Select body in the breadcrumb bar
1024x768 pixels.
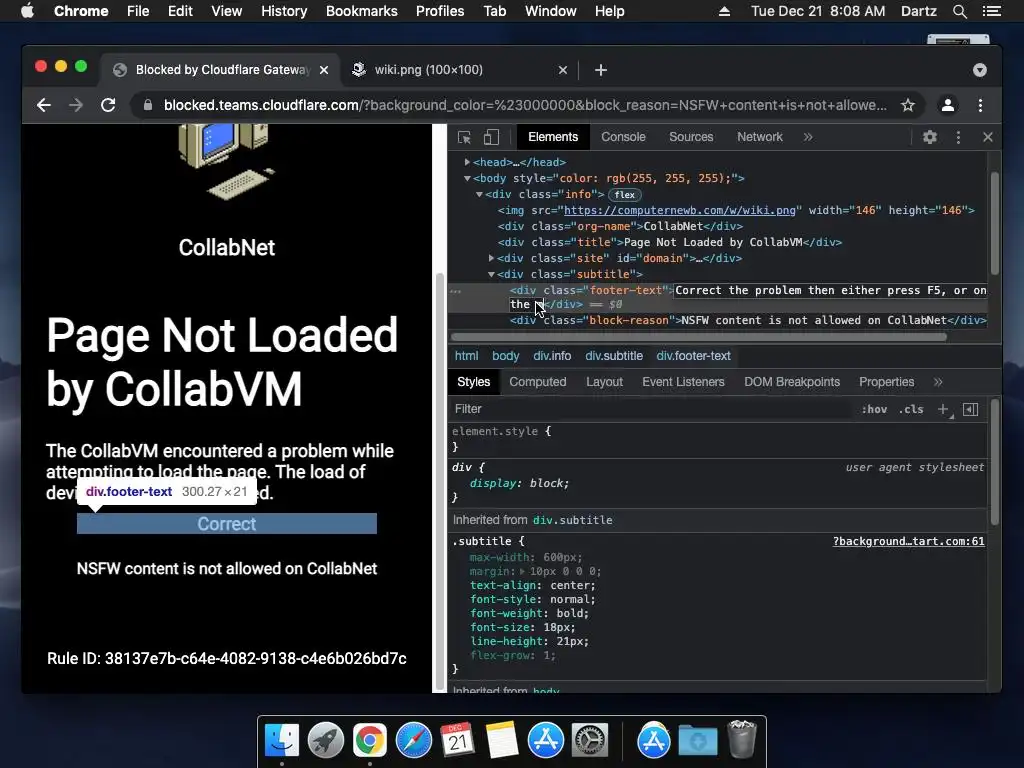click(505, 356)
